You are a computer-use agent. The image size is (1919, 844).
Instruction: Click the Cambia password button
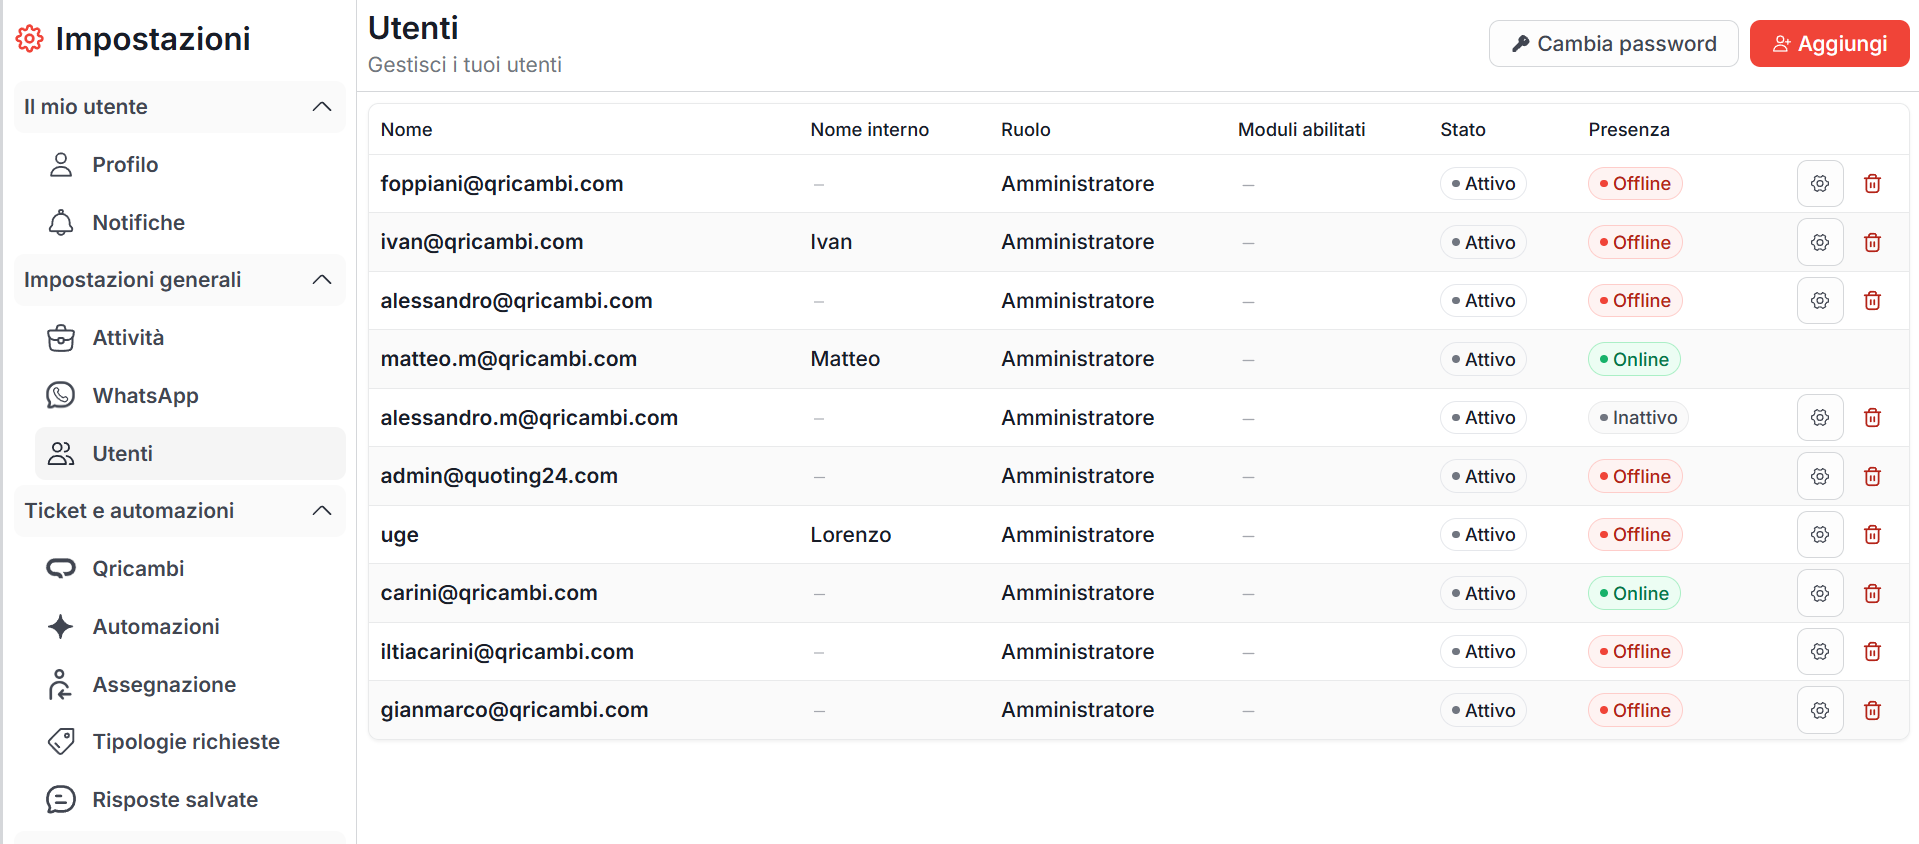point(1613,44)
